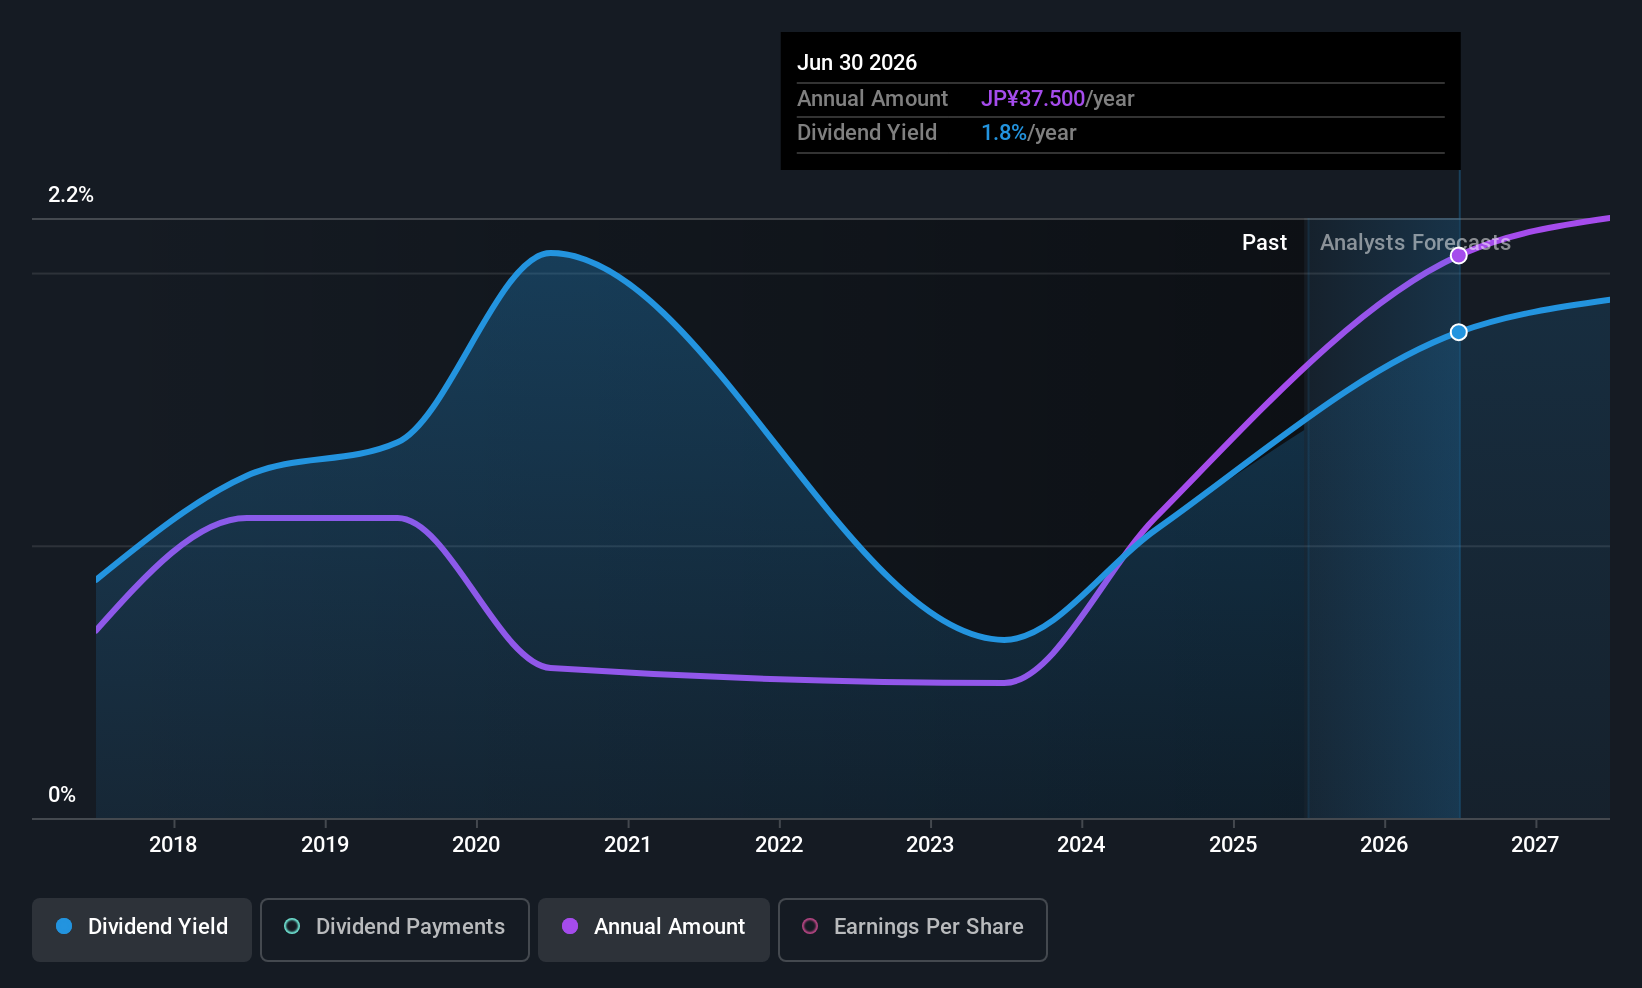The height and width of the screenshot is (988, 1642).
Task: Select the purple data point at Jun 2026
Action: click(1459, 256)
